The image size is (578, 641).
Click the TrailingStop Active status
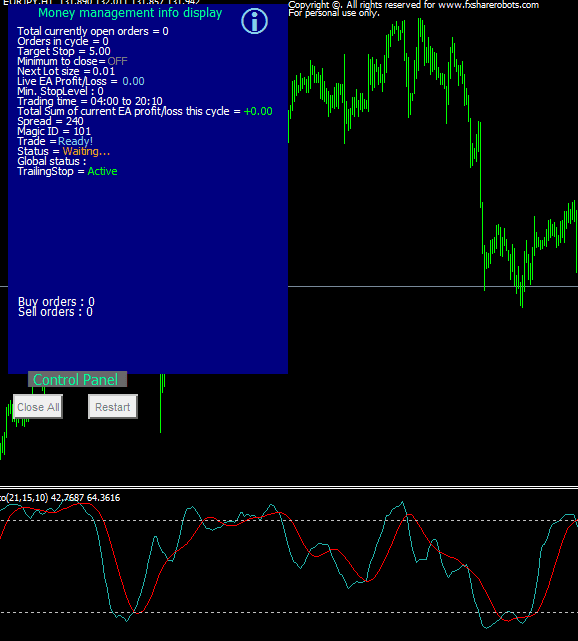click(103, 171)
